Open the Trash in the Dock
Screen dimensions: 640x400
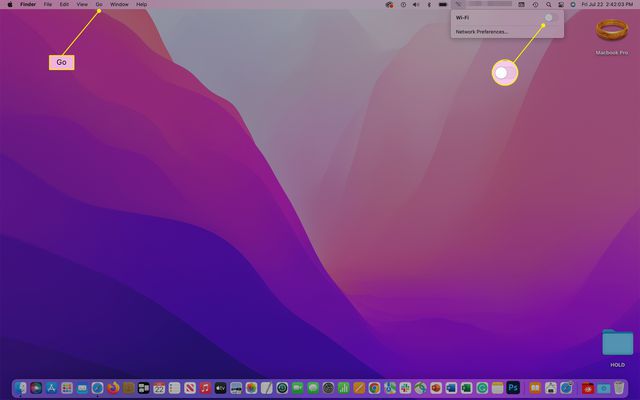coord(619,387)
